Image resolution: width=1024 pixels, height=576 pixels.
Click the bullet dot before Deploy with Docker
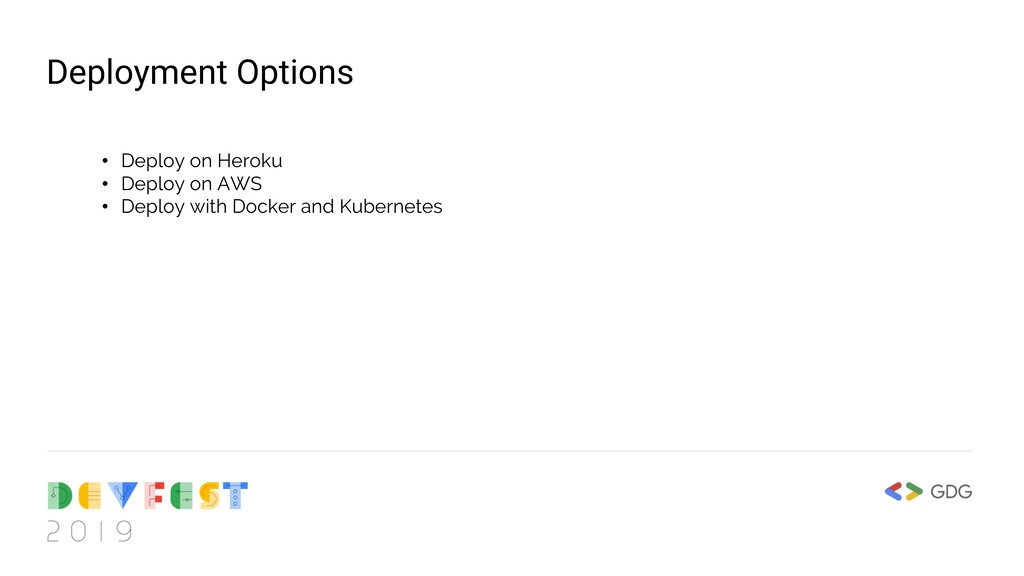[x=105, y=206]
